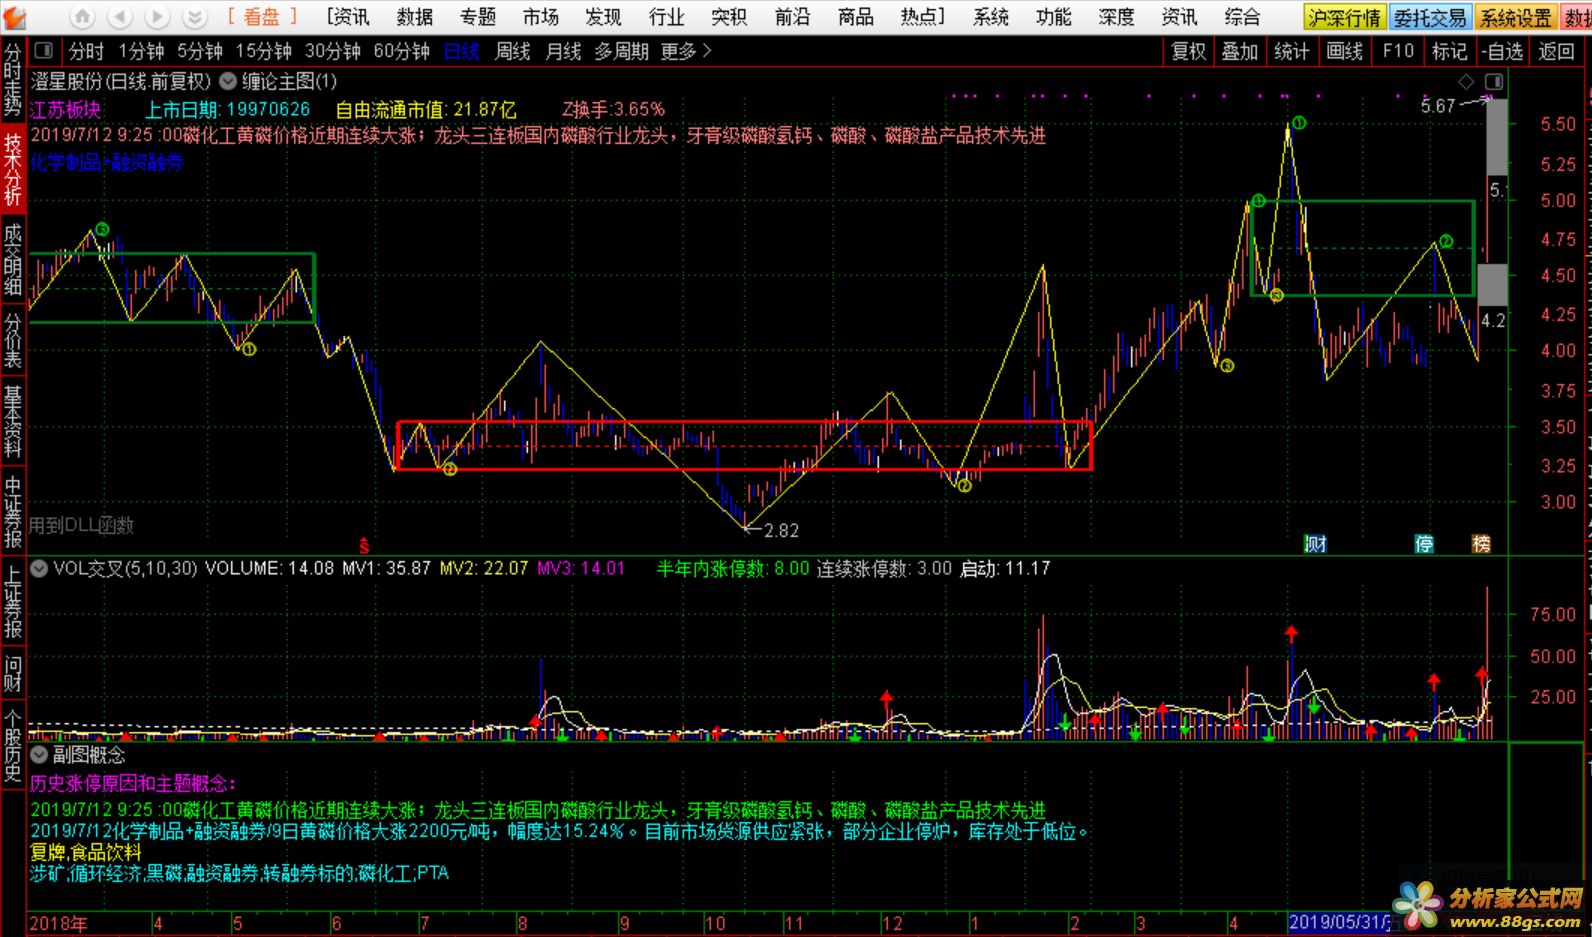
Task: Open the 分时走势 sidebar tab
Action: (12, 80)
